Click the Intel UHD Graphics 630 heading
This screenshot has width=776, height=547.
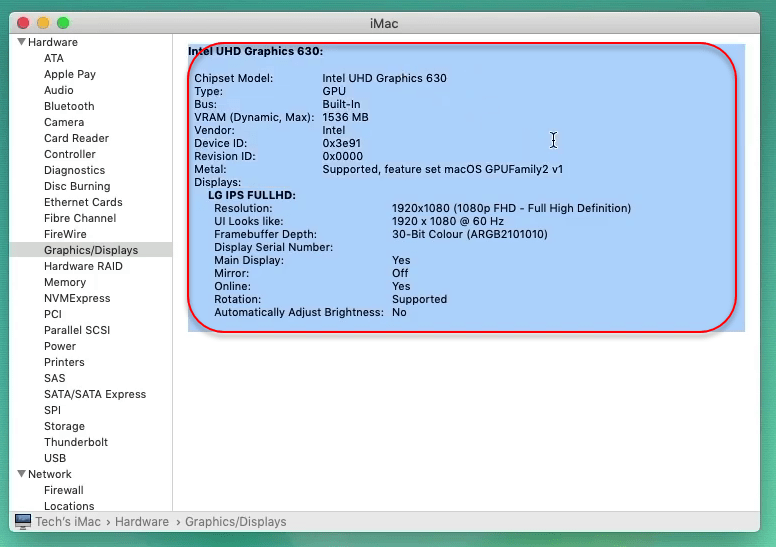pos(255,51)
